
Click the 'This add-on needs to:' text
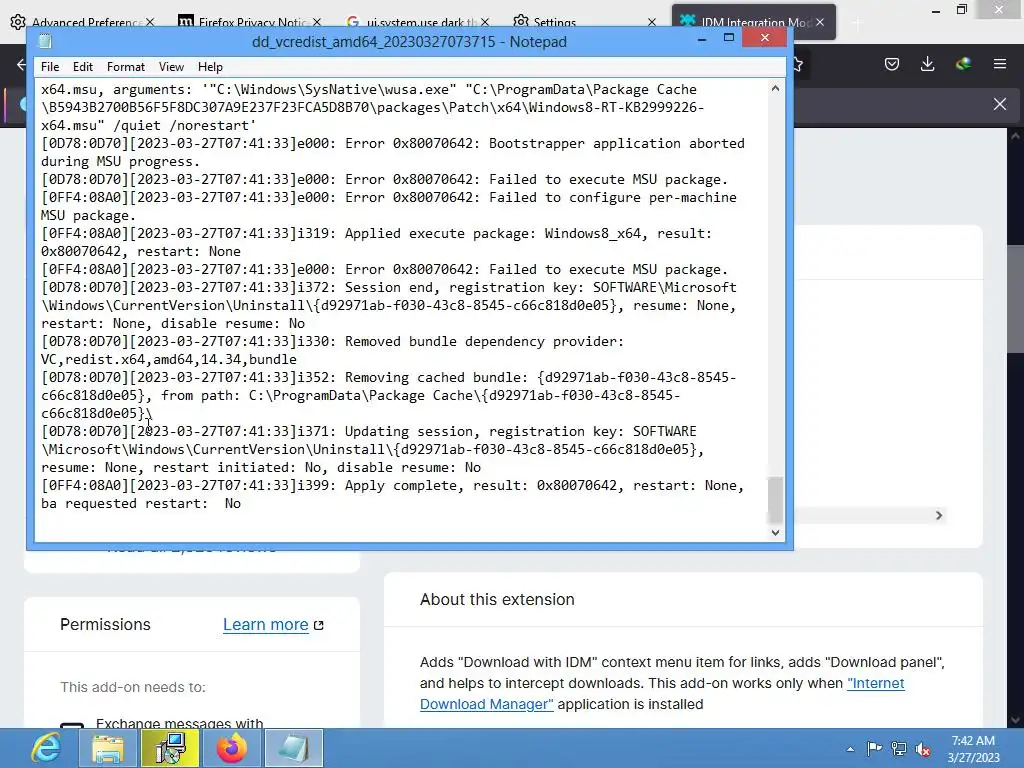coord(133,687)
